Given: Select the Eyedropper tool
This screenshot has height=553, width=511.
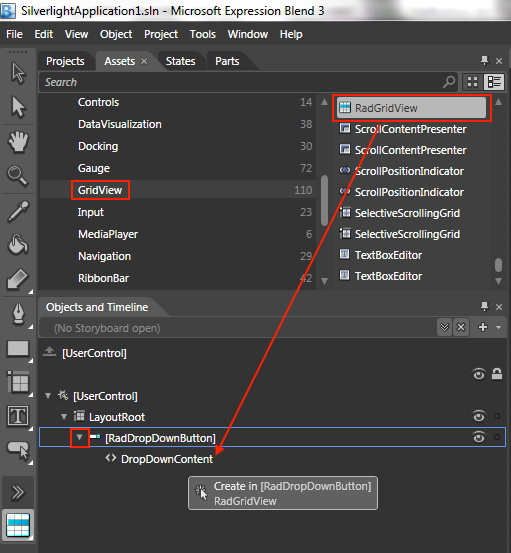Looking at the screenshot, I should pos(18,211).
